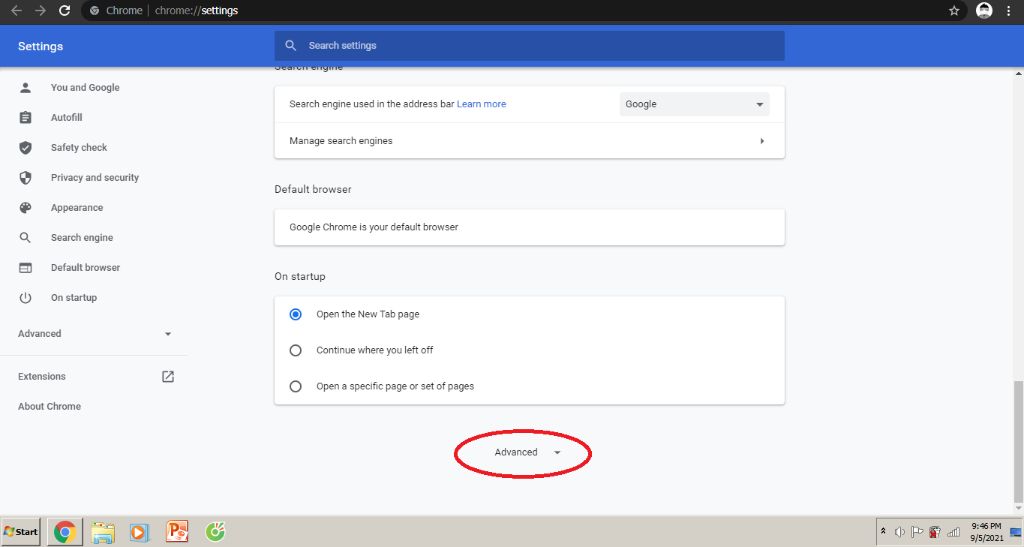The width and height of the screenshot is (1024, 547).
Task: Open Appearance settings
Action: pos(77,208)
